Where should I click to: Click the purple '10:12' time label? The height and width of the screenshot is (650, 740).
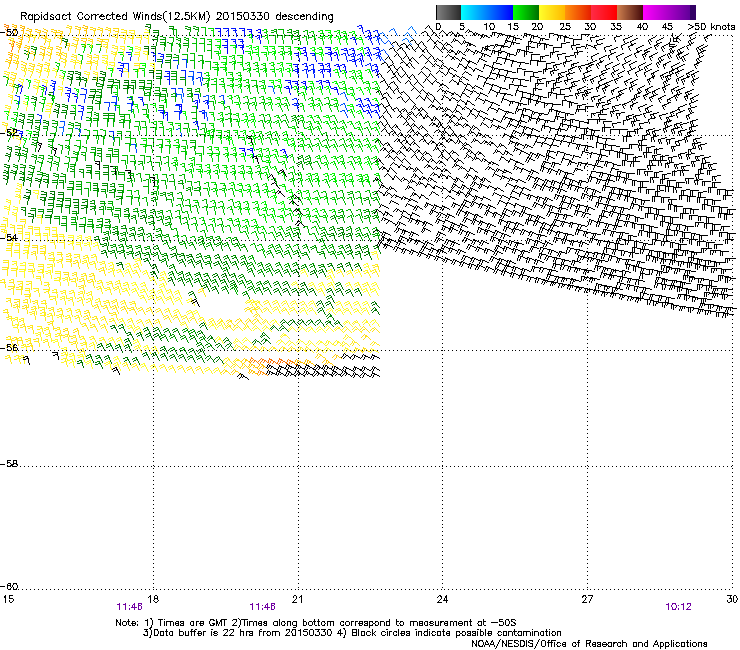point(678,607)
